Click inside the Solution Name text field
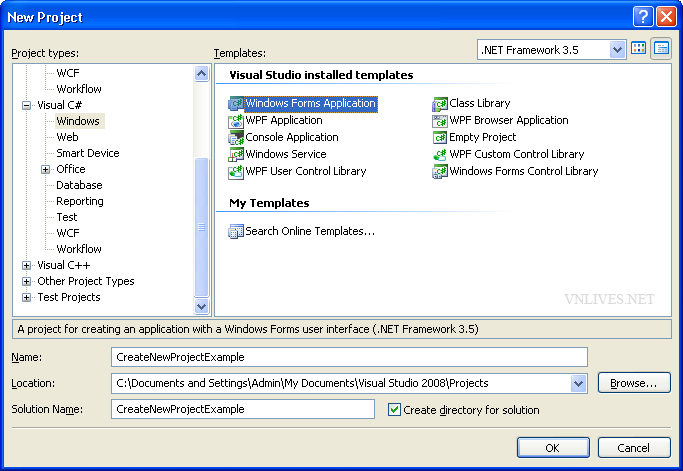This screenshot has height=471, width=683. (243, 409)
